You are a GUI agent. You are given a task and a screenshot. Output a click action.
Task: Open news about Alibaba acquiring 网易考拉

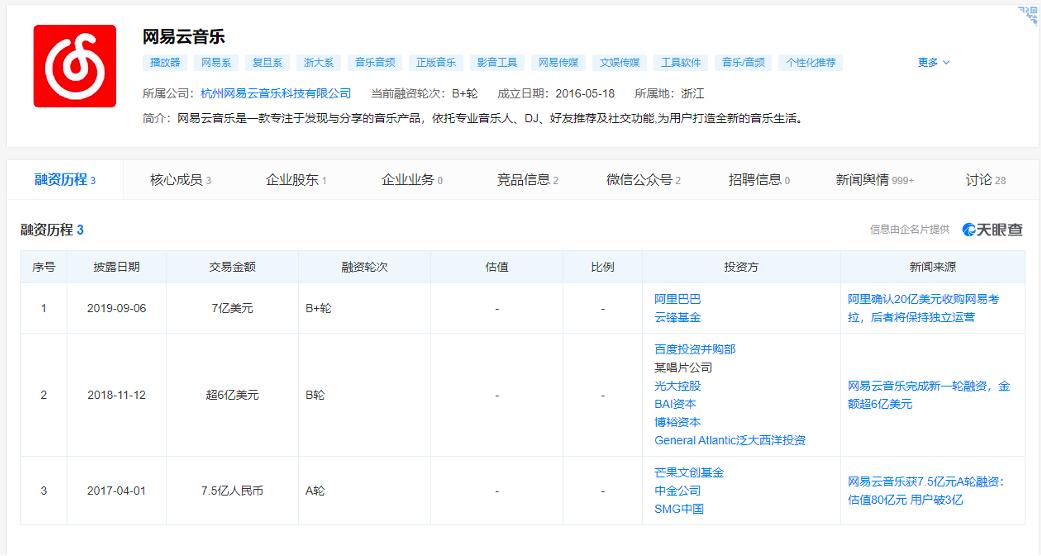pos(923,308)
